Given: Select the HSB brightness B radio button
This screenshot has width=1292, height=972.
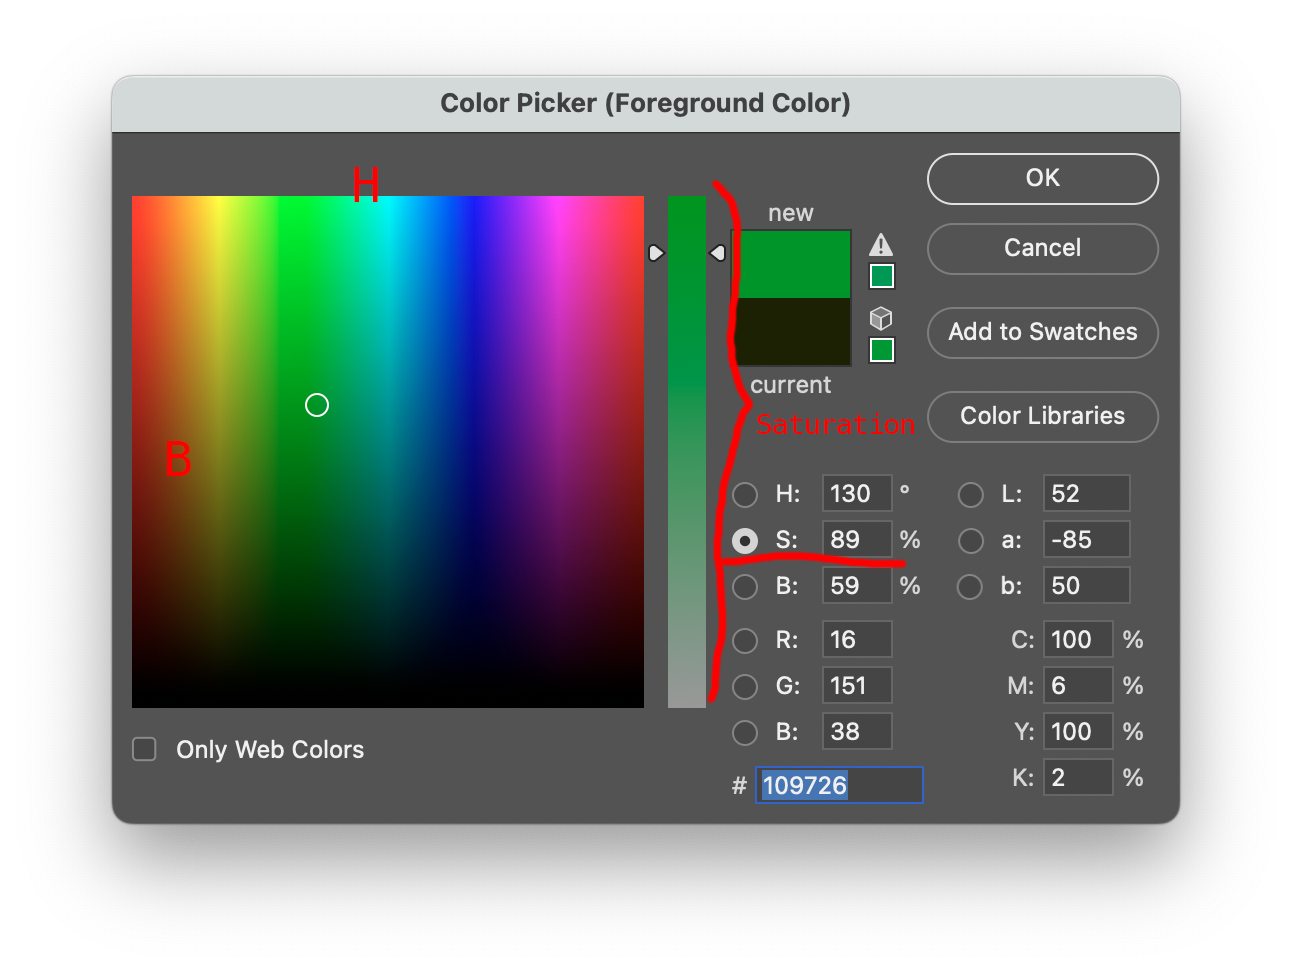Looking at the screenshot, I should point(745,586).
